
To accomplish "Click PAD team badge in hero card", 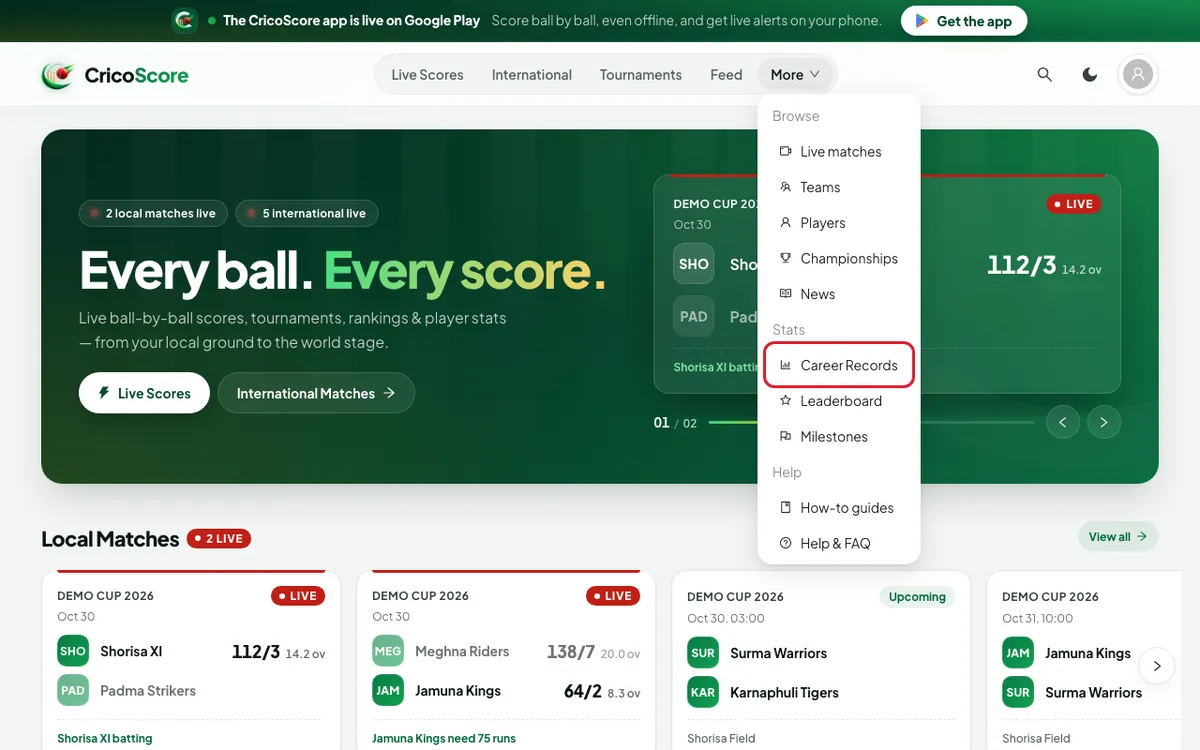I will (x=694, y=317).
